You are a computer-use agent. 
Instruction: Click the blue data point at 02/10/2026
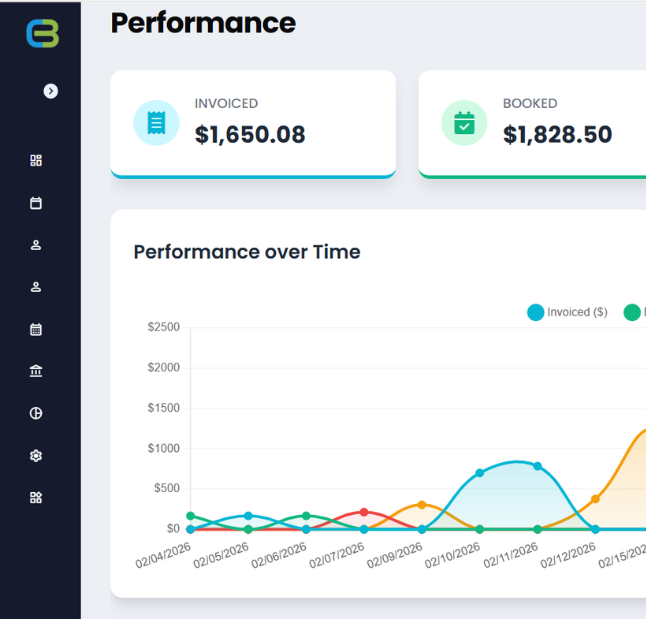point(480,472)
